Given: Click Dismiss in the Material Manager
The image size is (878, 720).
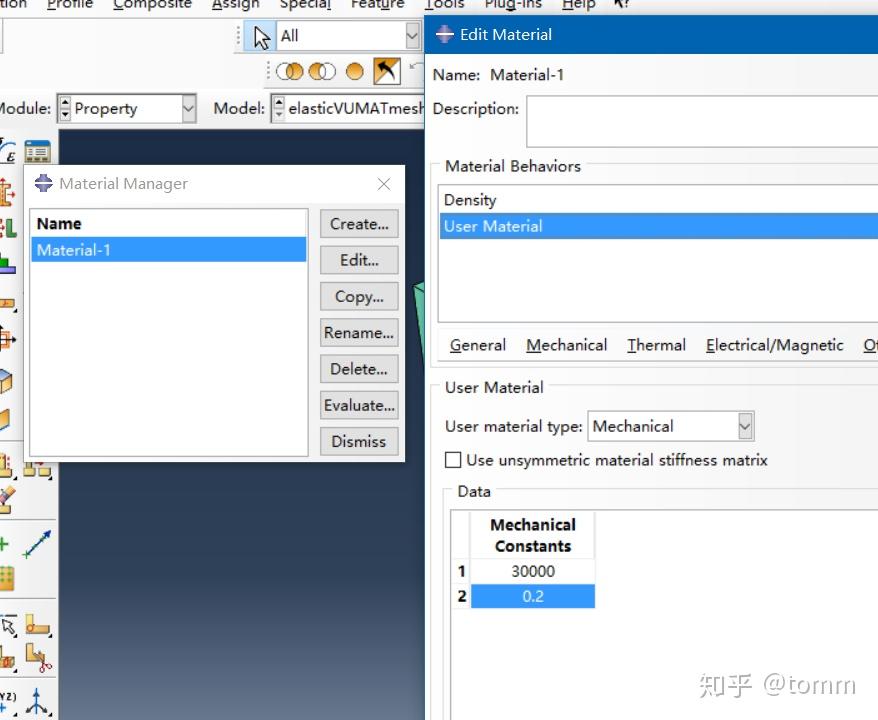Looking at the screenshot, I should pyautogui.click(x=358, y=441).
